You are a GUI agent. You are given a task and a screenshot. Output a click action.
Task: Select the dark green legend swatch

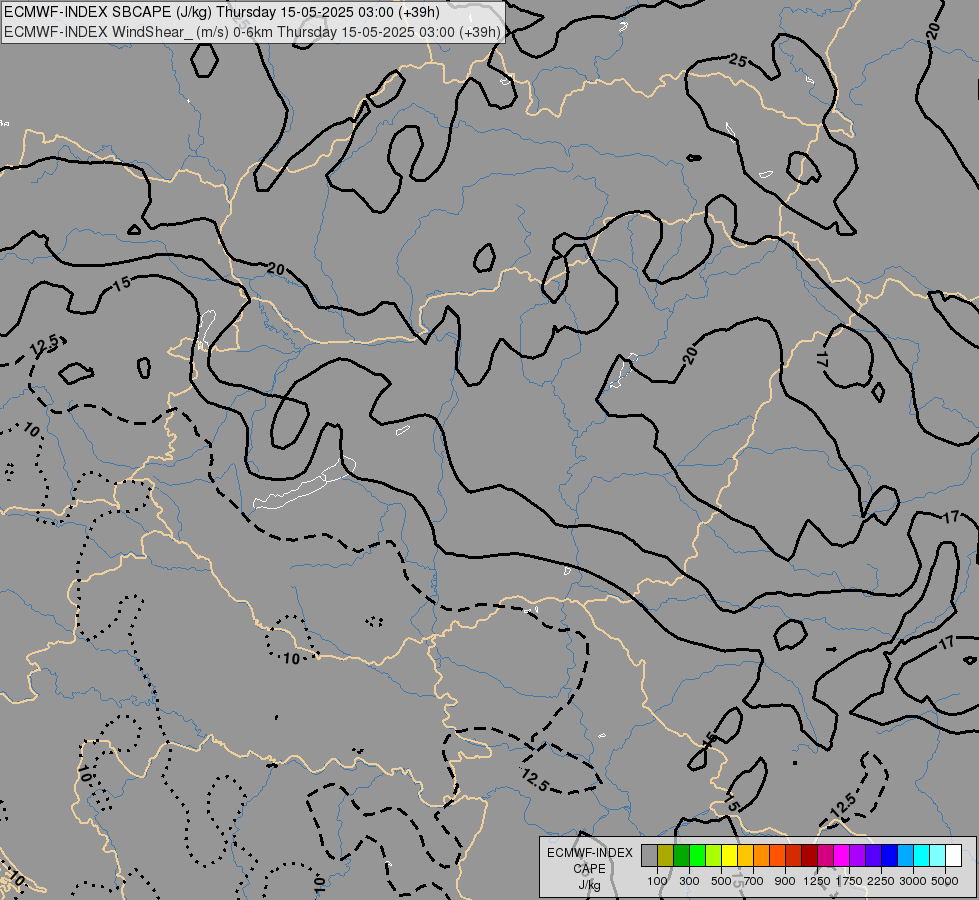point(681,855)
